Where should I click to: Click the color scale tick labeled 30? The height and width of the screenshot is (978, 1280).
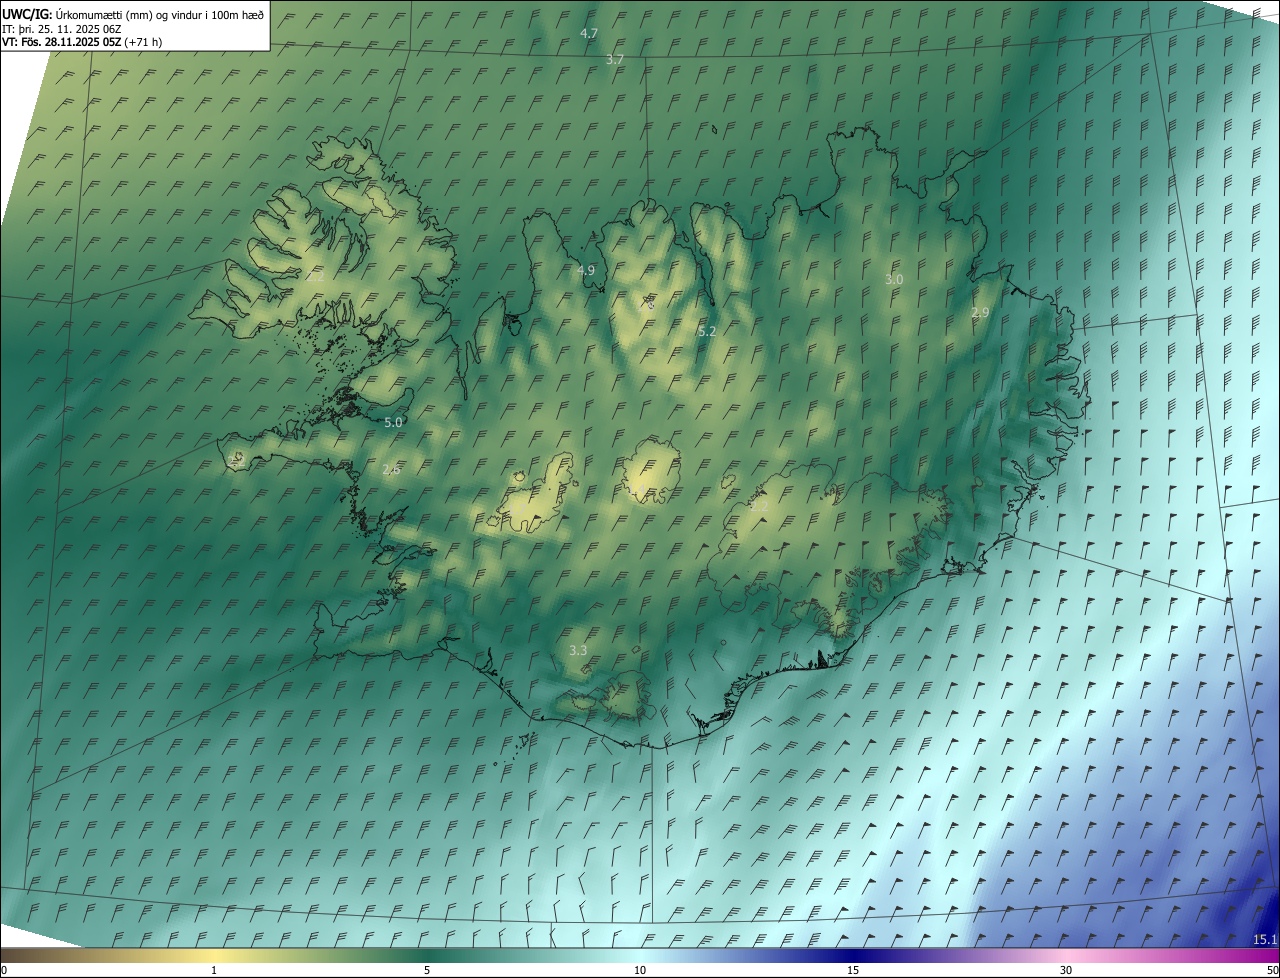pyautogui.click(x=1066, y=970)
